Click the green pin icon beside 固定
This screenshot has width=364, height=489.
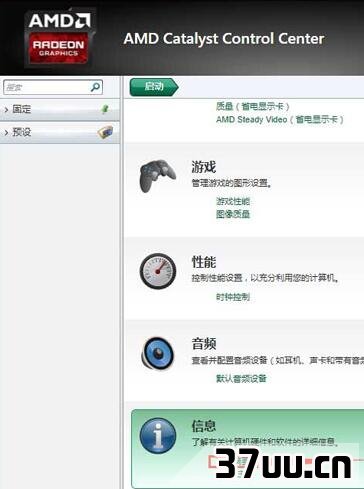click(x=105, y=109)
